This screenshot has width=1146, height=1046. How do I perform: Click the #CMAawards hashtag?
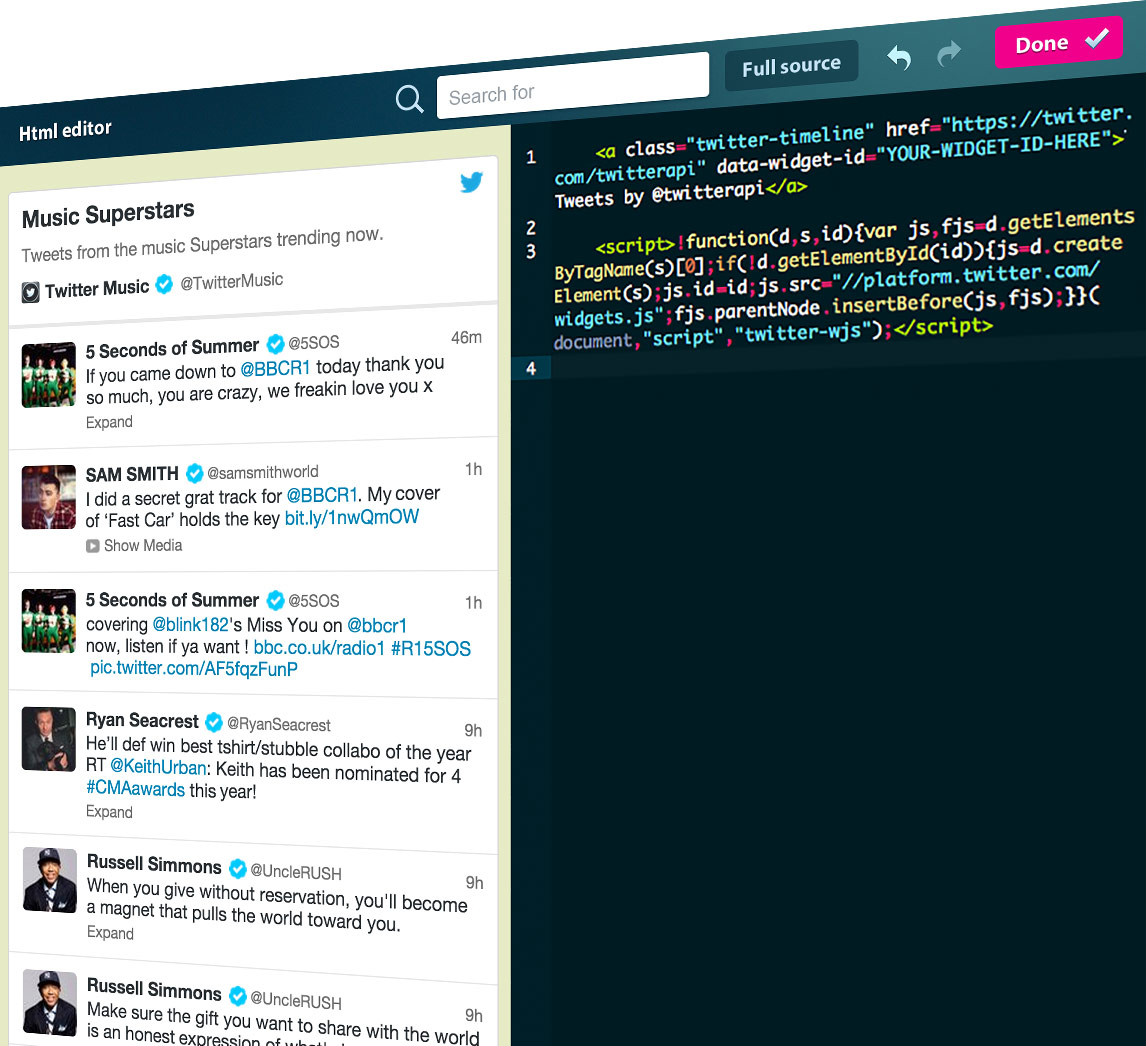135,789
